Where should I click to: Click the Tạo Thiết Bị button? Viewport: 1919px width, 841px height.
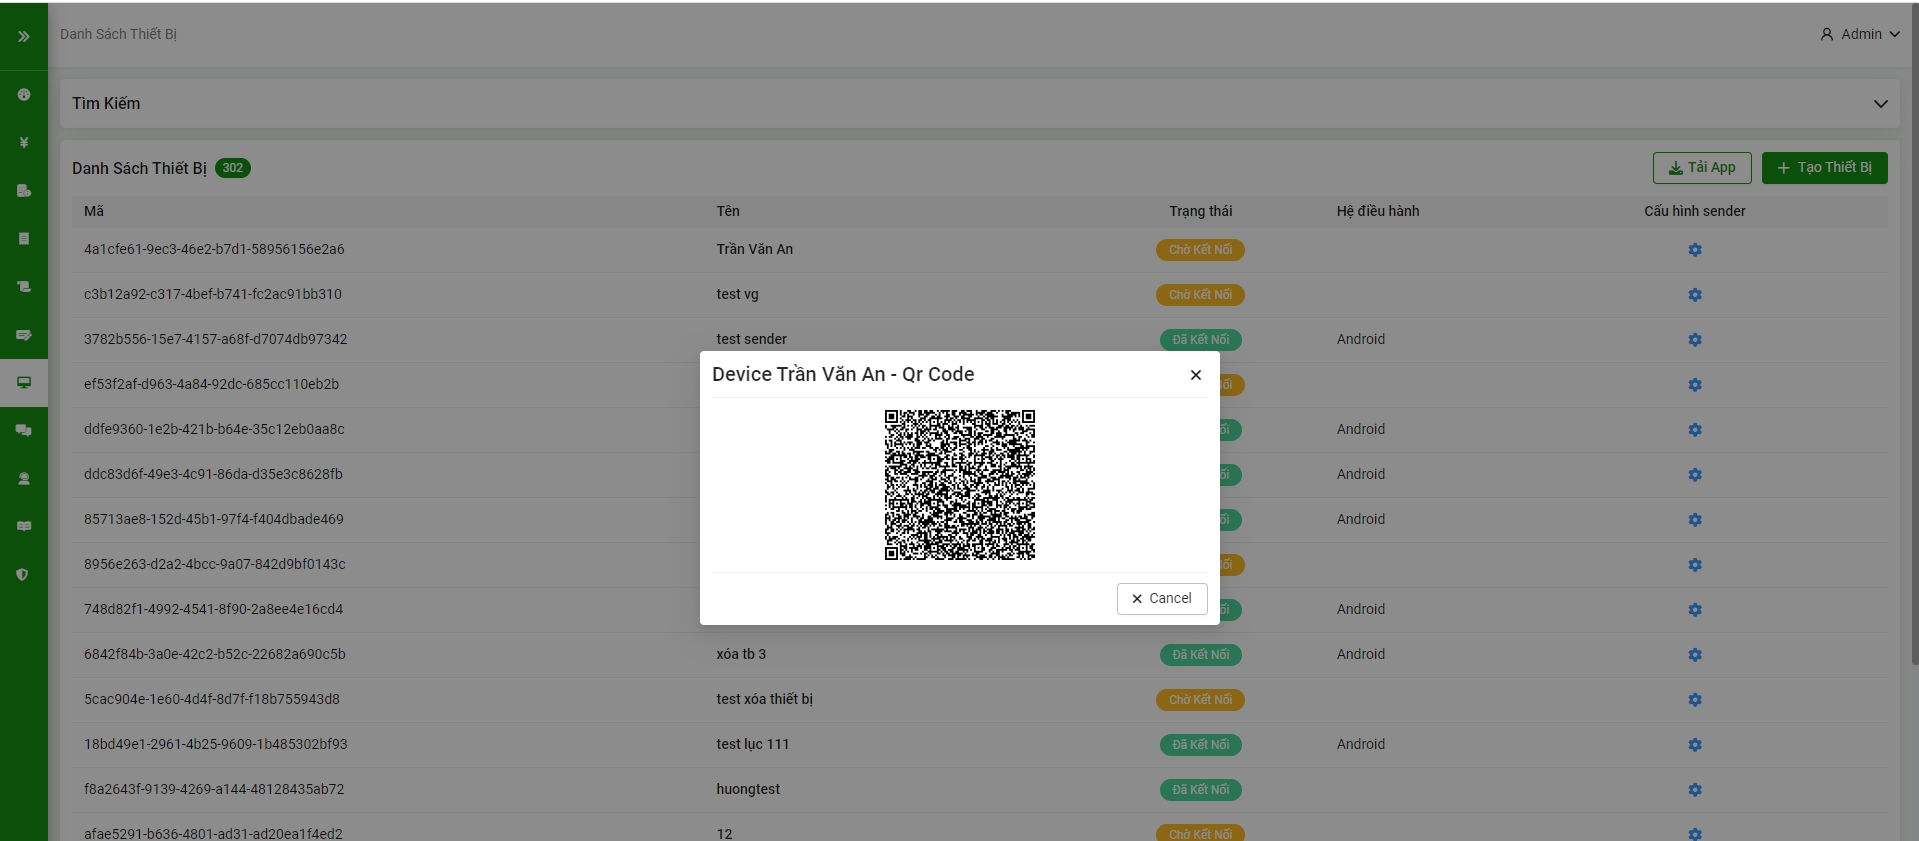tap(1824, 168)
